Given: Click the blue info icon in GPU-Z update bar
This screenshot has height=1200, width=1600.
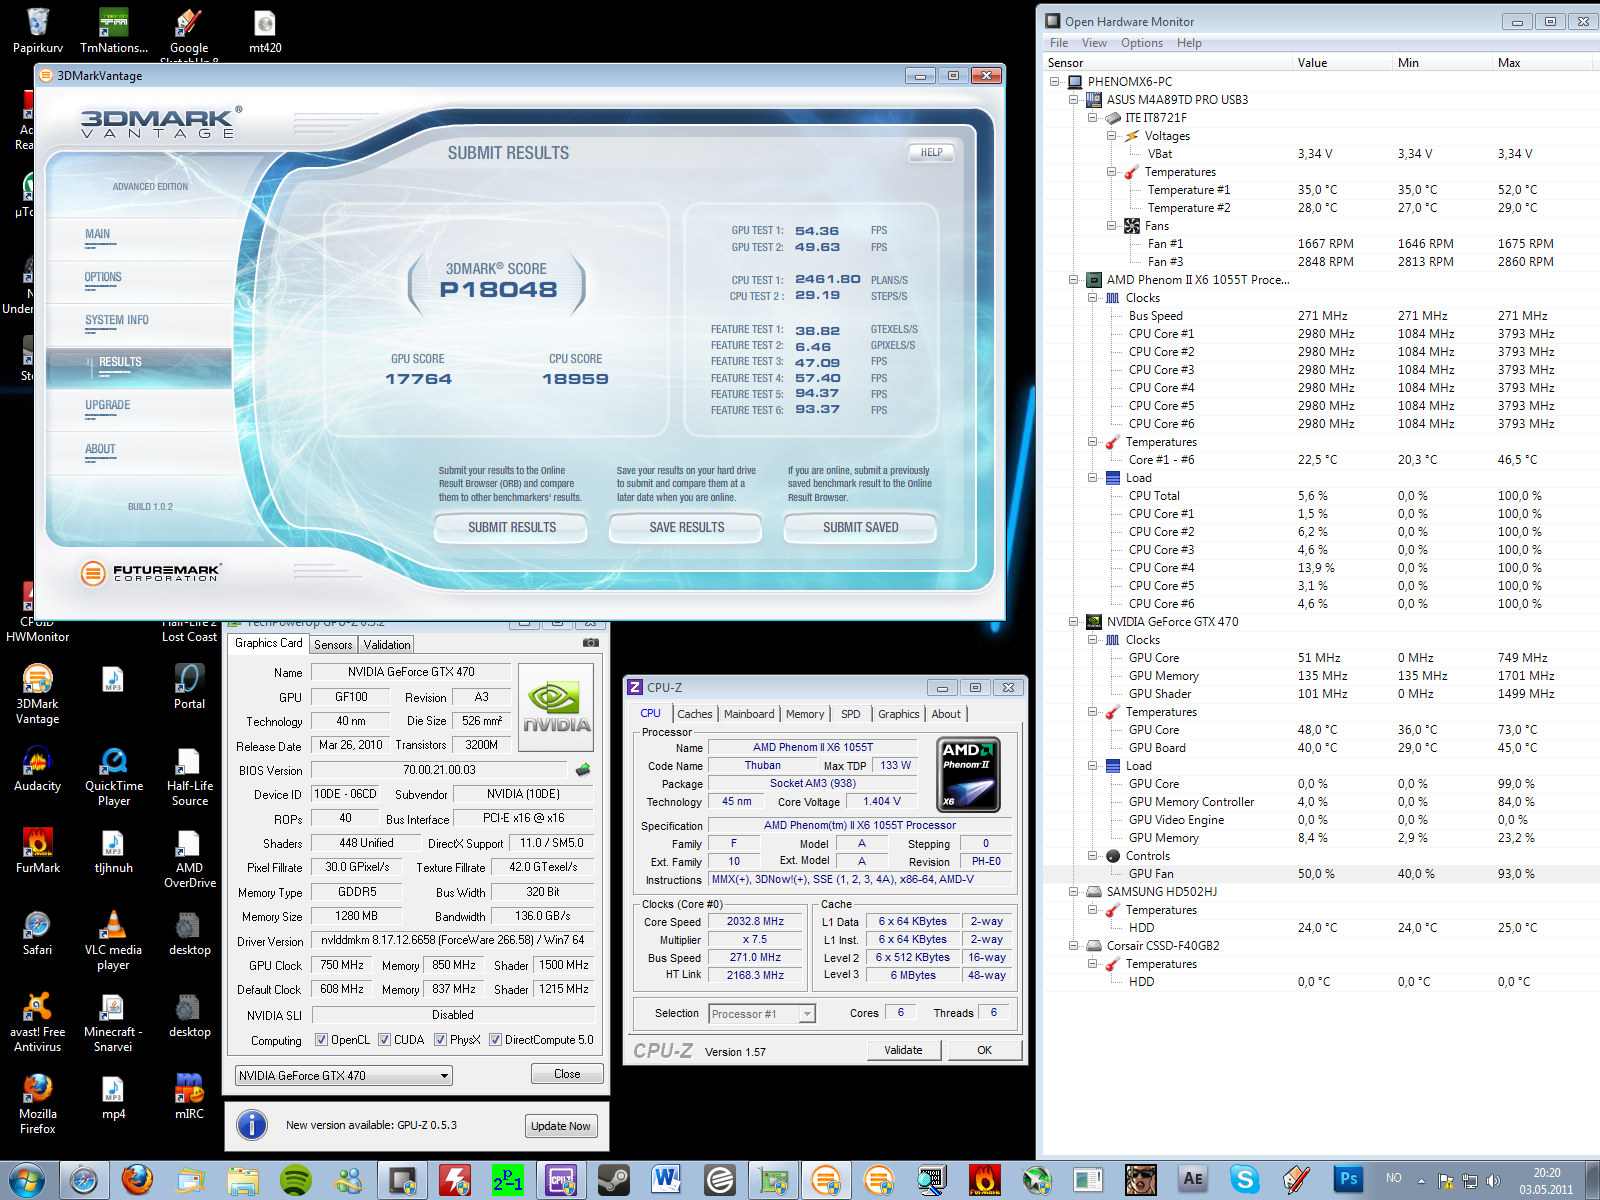Looking at the screenshot, I should click(x=252, y=1125).
